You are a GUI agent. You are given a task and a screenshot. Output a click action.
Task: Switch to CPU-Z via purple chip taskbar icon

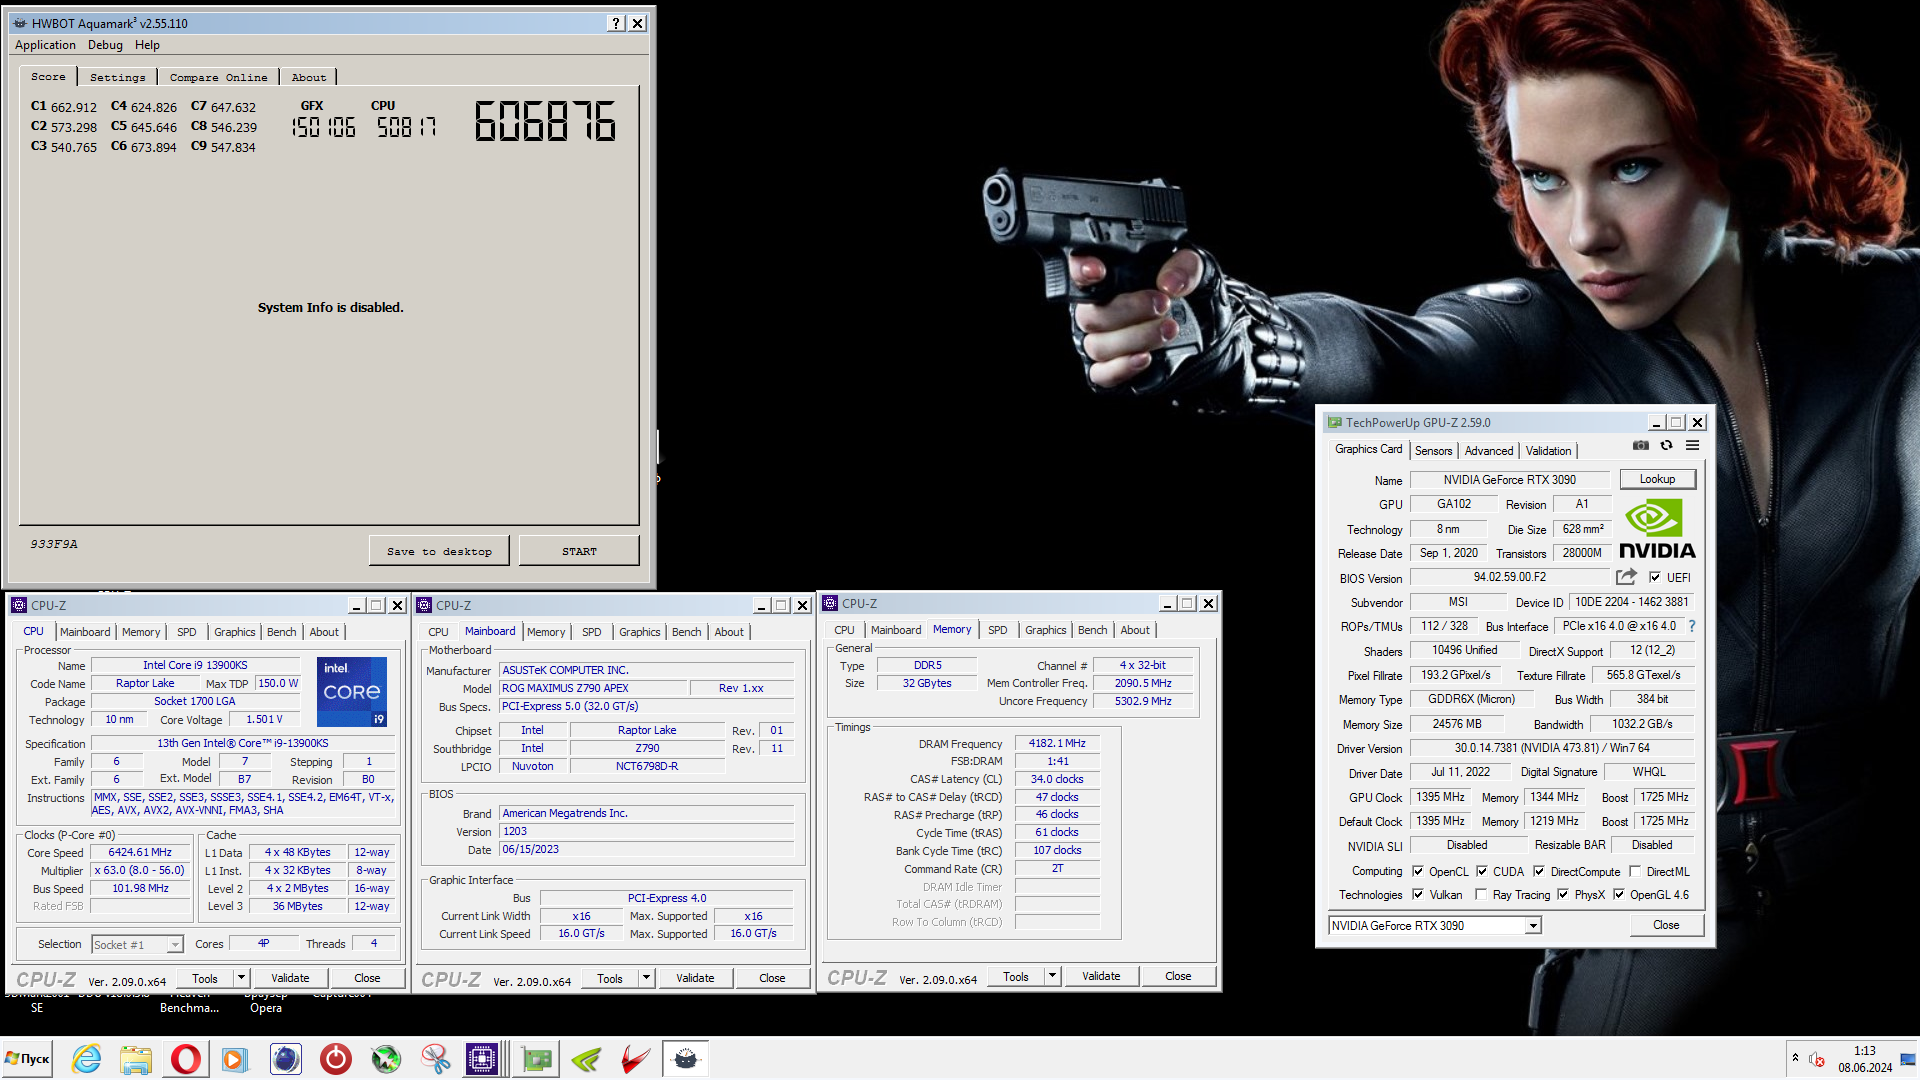[x=482, y=1059]
